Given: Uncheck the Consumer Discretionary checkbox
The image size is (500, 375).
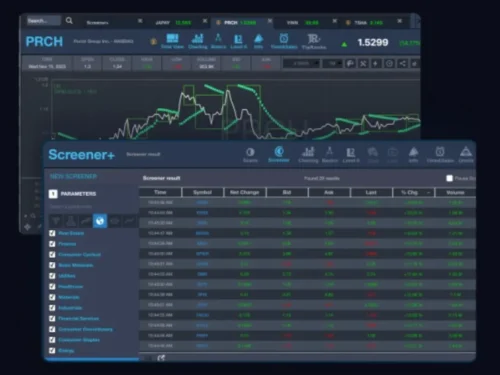Looking at the screenshot, I should (x=52, y=329).
